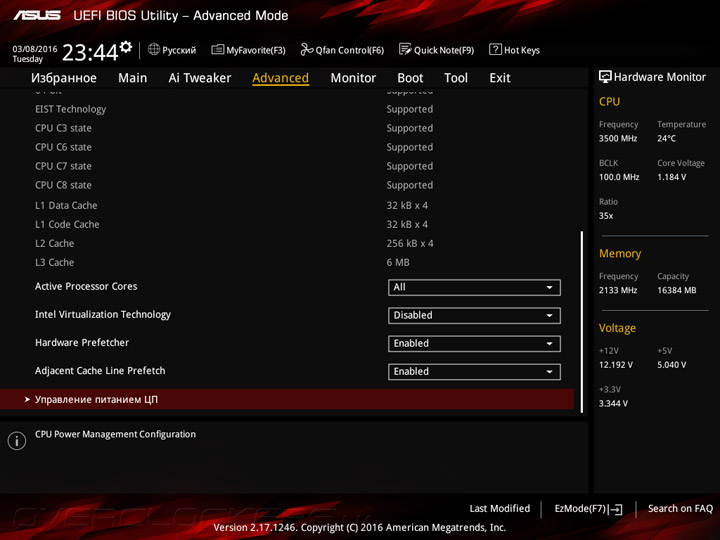This screenshot has width=720, height=540.
Task: Click Search on FAQ
Action: 681,509
